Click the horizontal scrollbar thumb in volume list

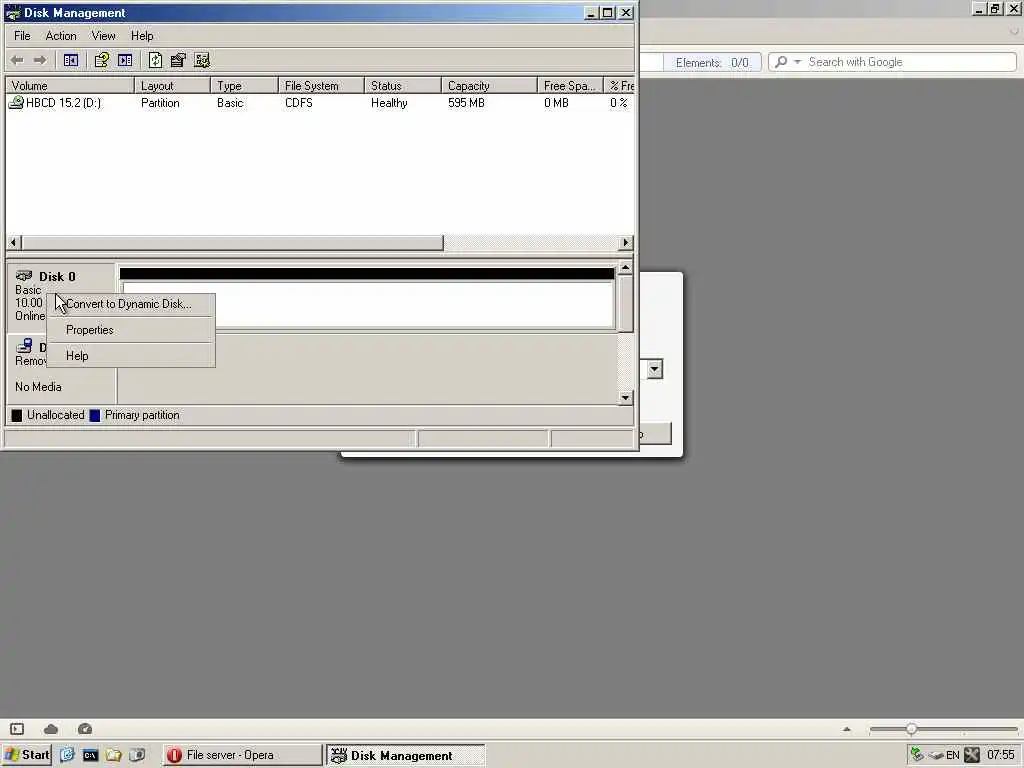coord(232,243)
